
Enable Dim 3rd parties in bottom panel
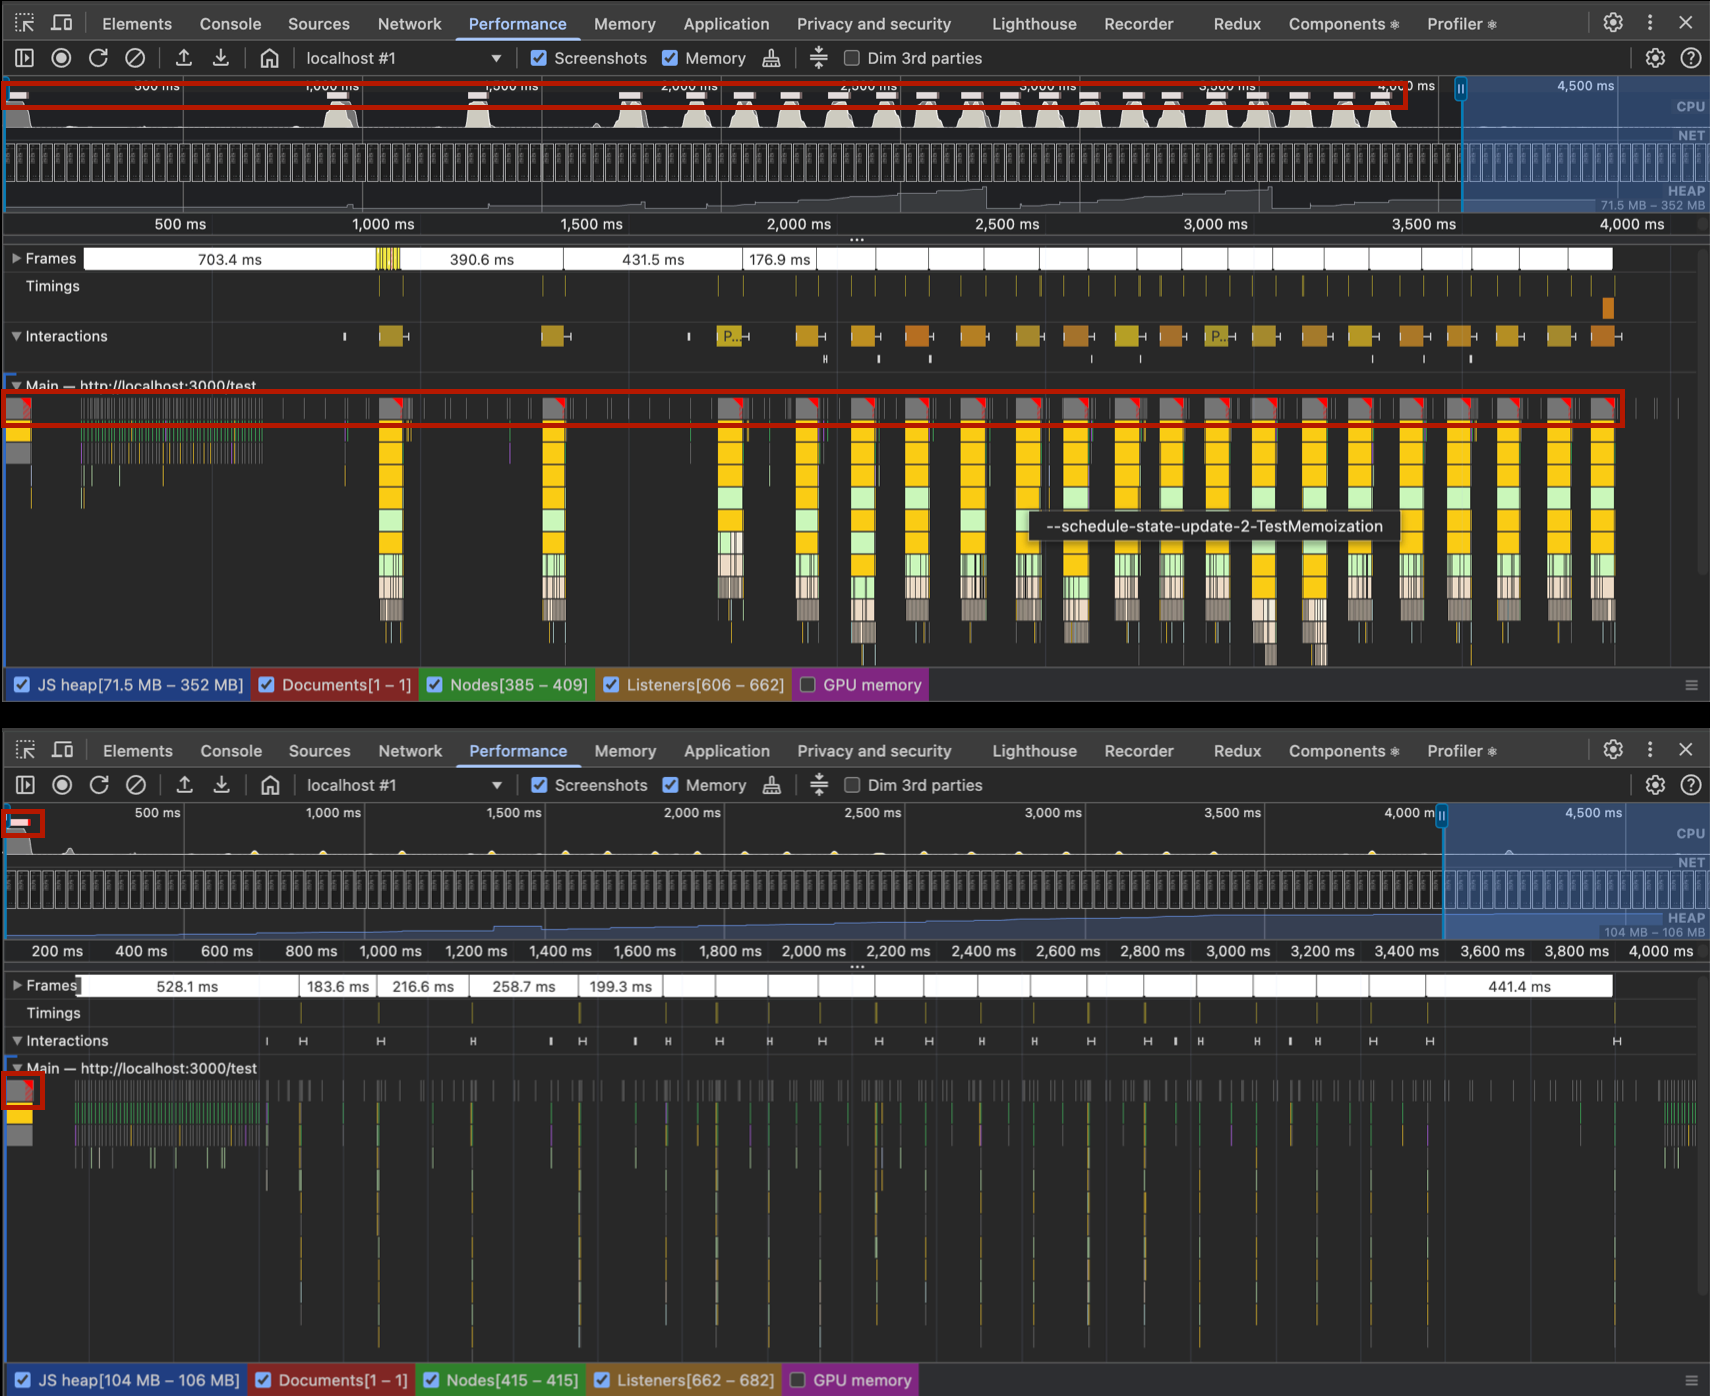pyautogui.click(x=852, y=785)
